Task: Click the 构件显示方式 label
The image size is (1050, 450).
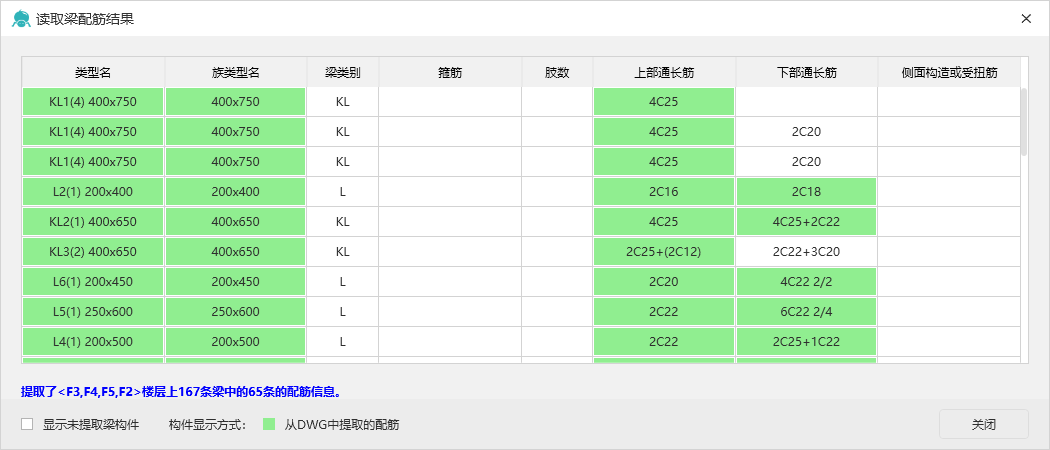Action: pos(208,425)
